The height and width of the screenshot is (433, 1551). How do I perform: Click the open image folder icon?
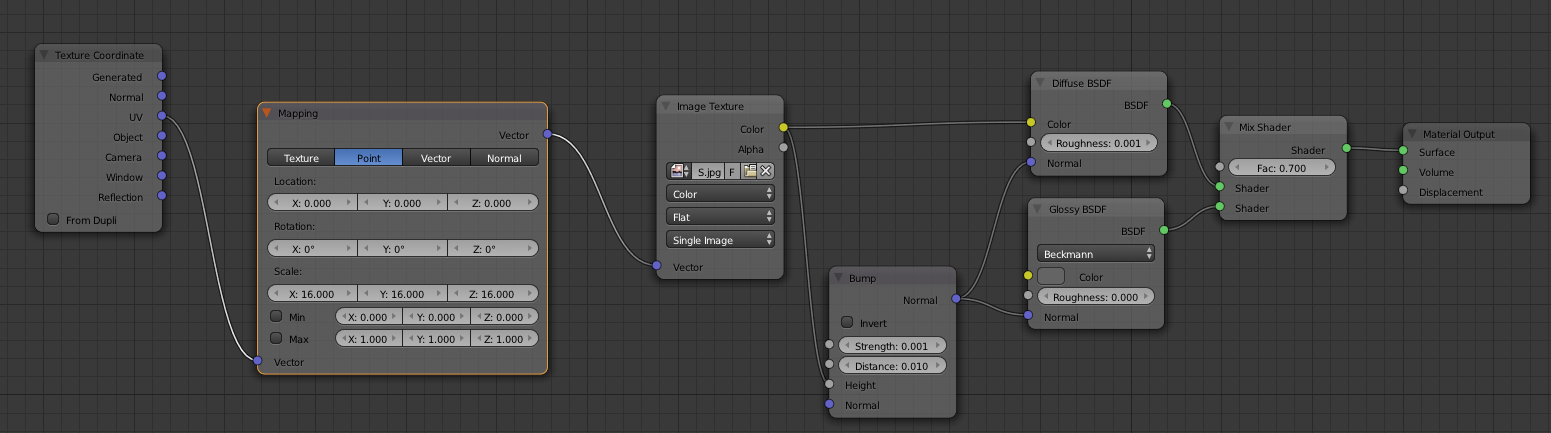(x=749, y=171)
